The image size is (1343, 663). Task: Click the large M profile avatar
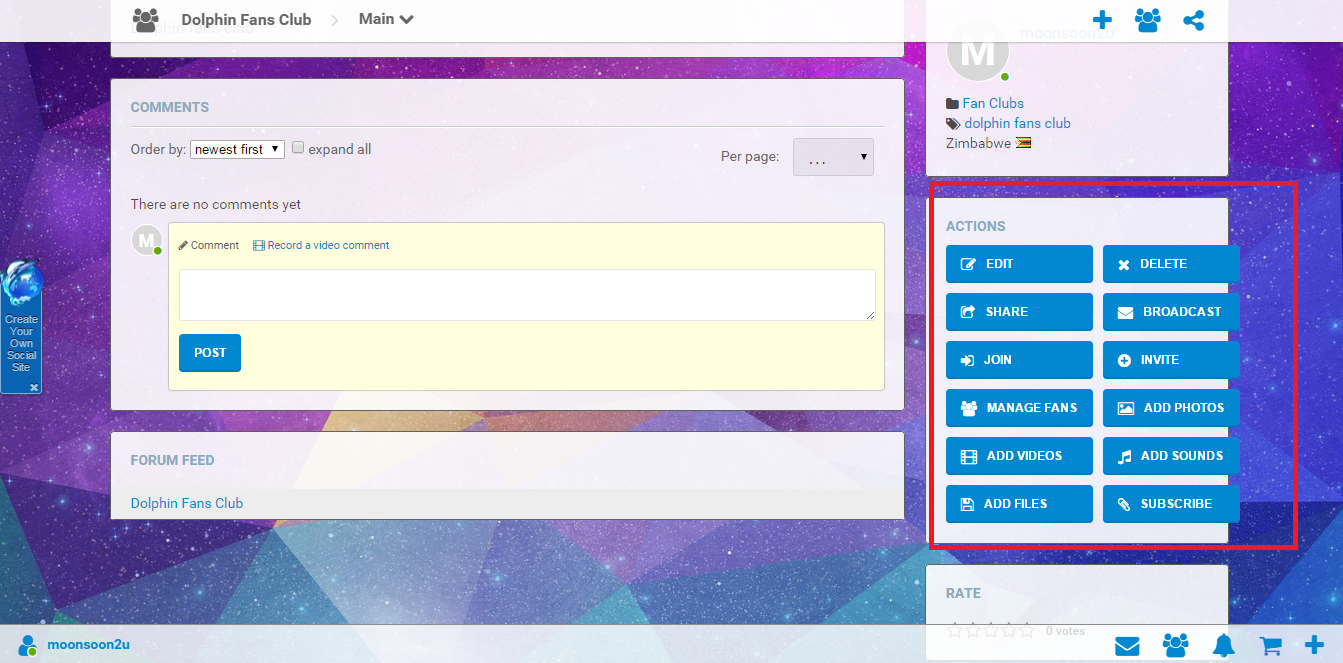[978, 52]
